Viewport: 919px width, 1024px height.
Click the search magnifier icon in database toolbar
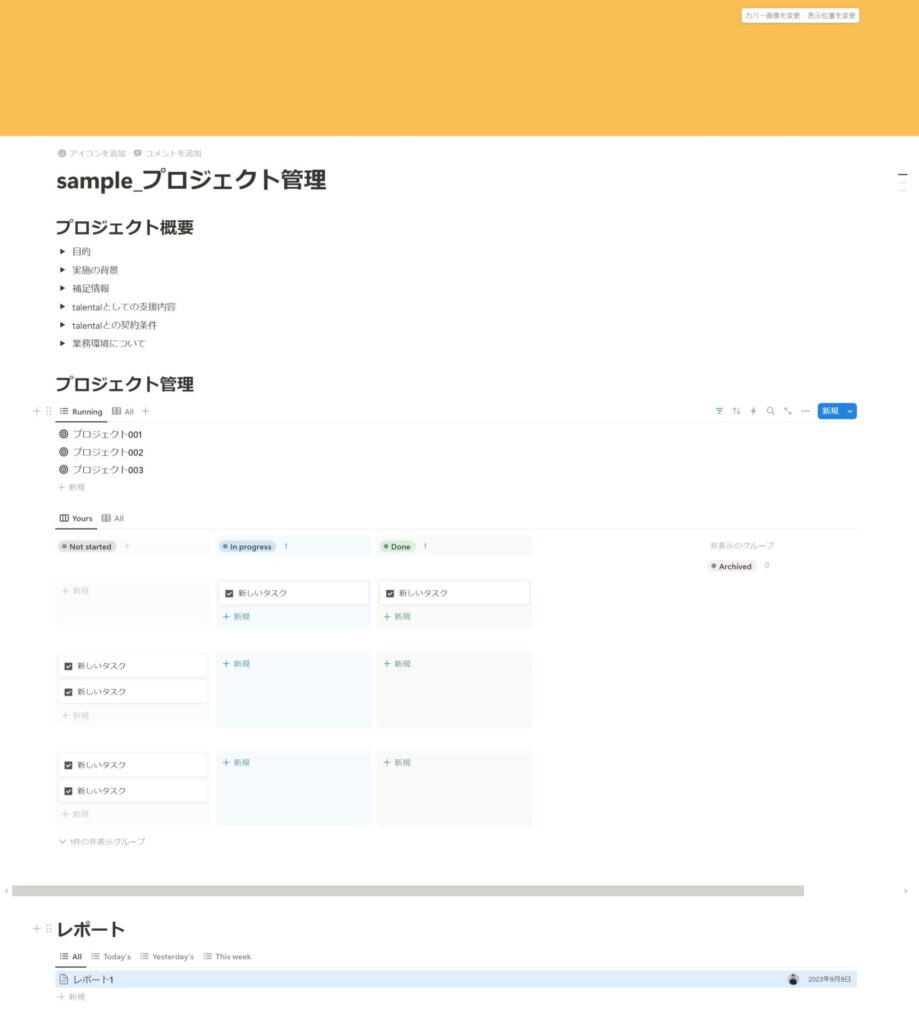pos(770,411)
